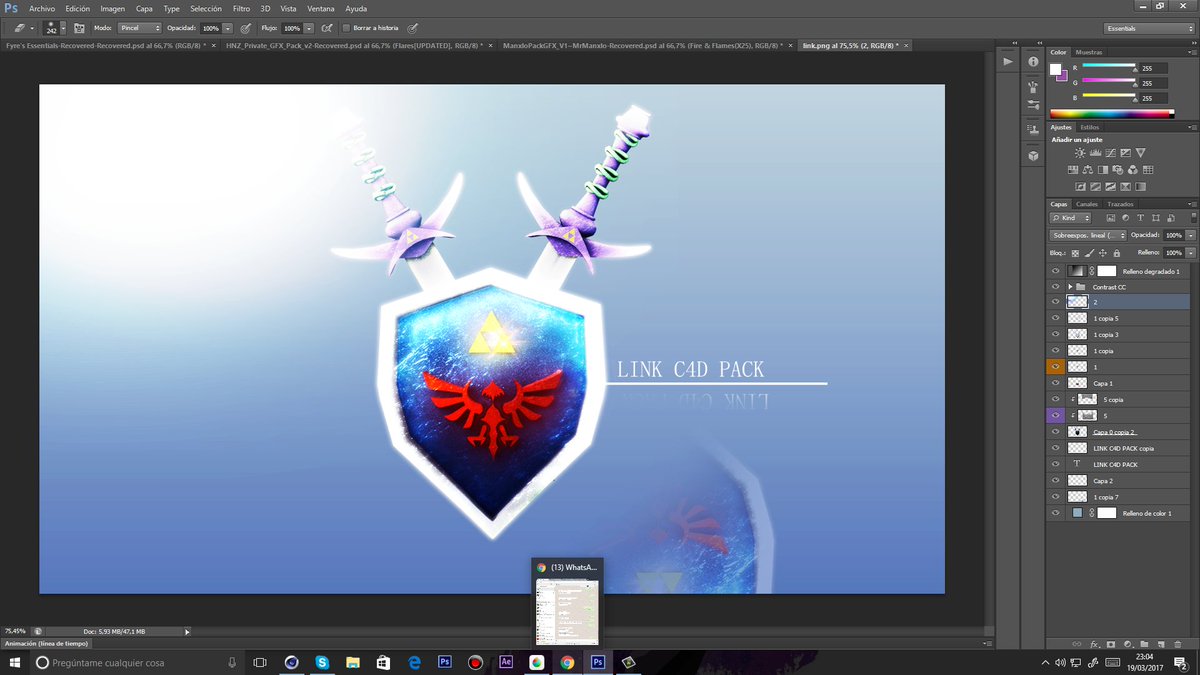The width and height of the screenshot is (1200, 675).
Task: Add a Brightness/Contrast adjustment
Action: click(x=1080, y=152)
